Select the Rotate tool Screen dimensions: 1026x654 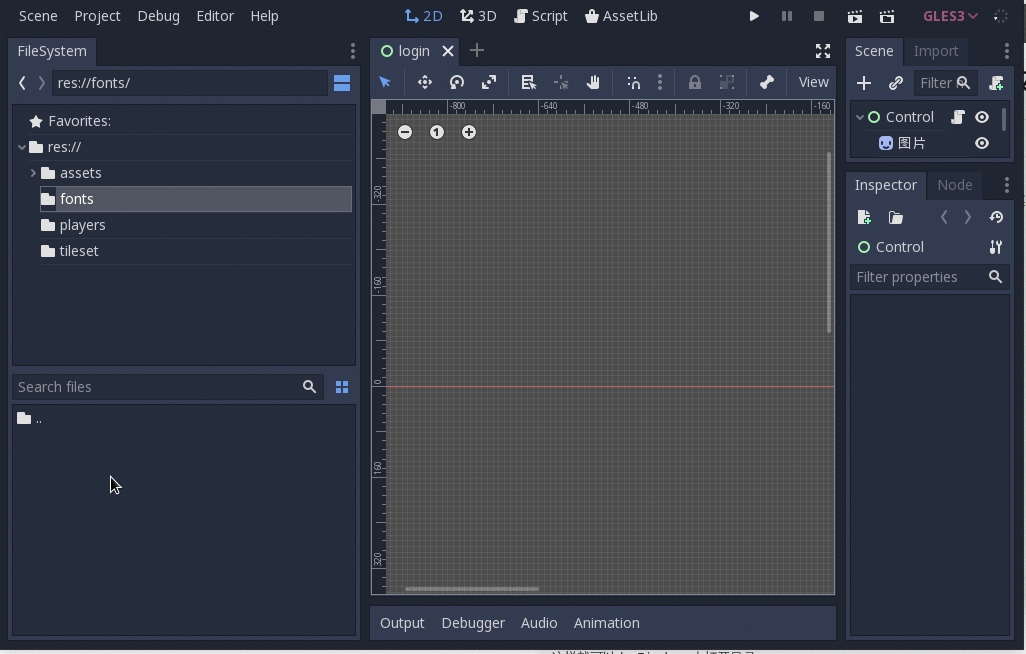point(457,82)
